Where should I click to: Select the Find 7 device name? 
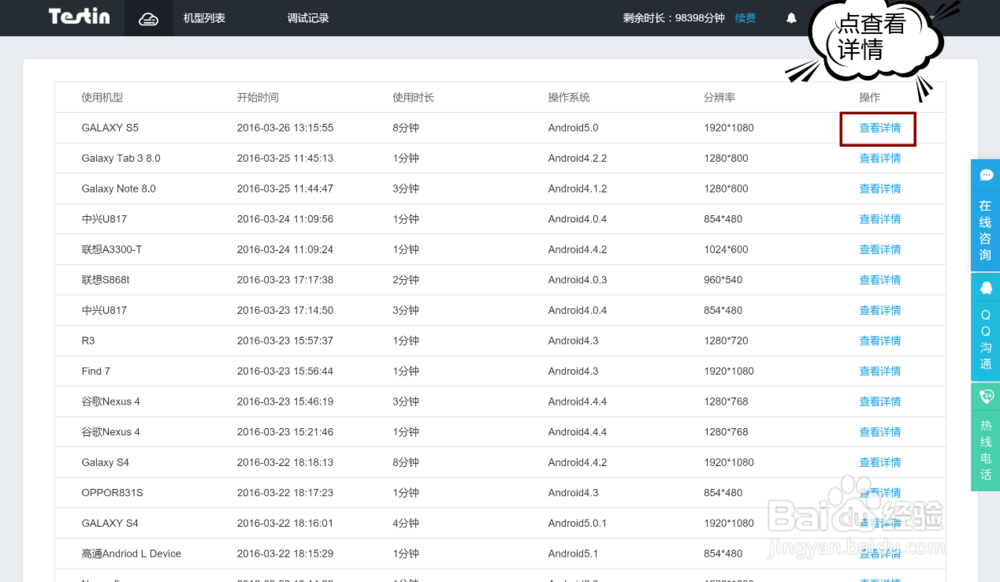96,371
